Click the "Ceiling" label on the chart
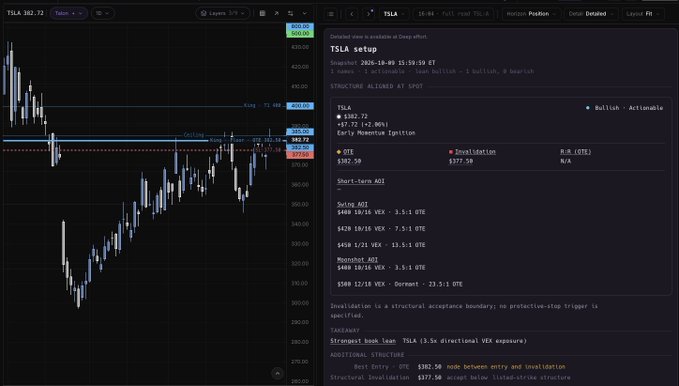Screen dimensions: 679x386 194,135
